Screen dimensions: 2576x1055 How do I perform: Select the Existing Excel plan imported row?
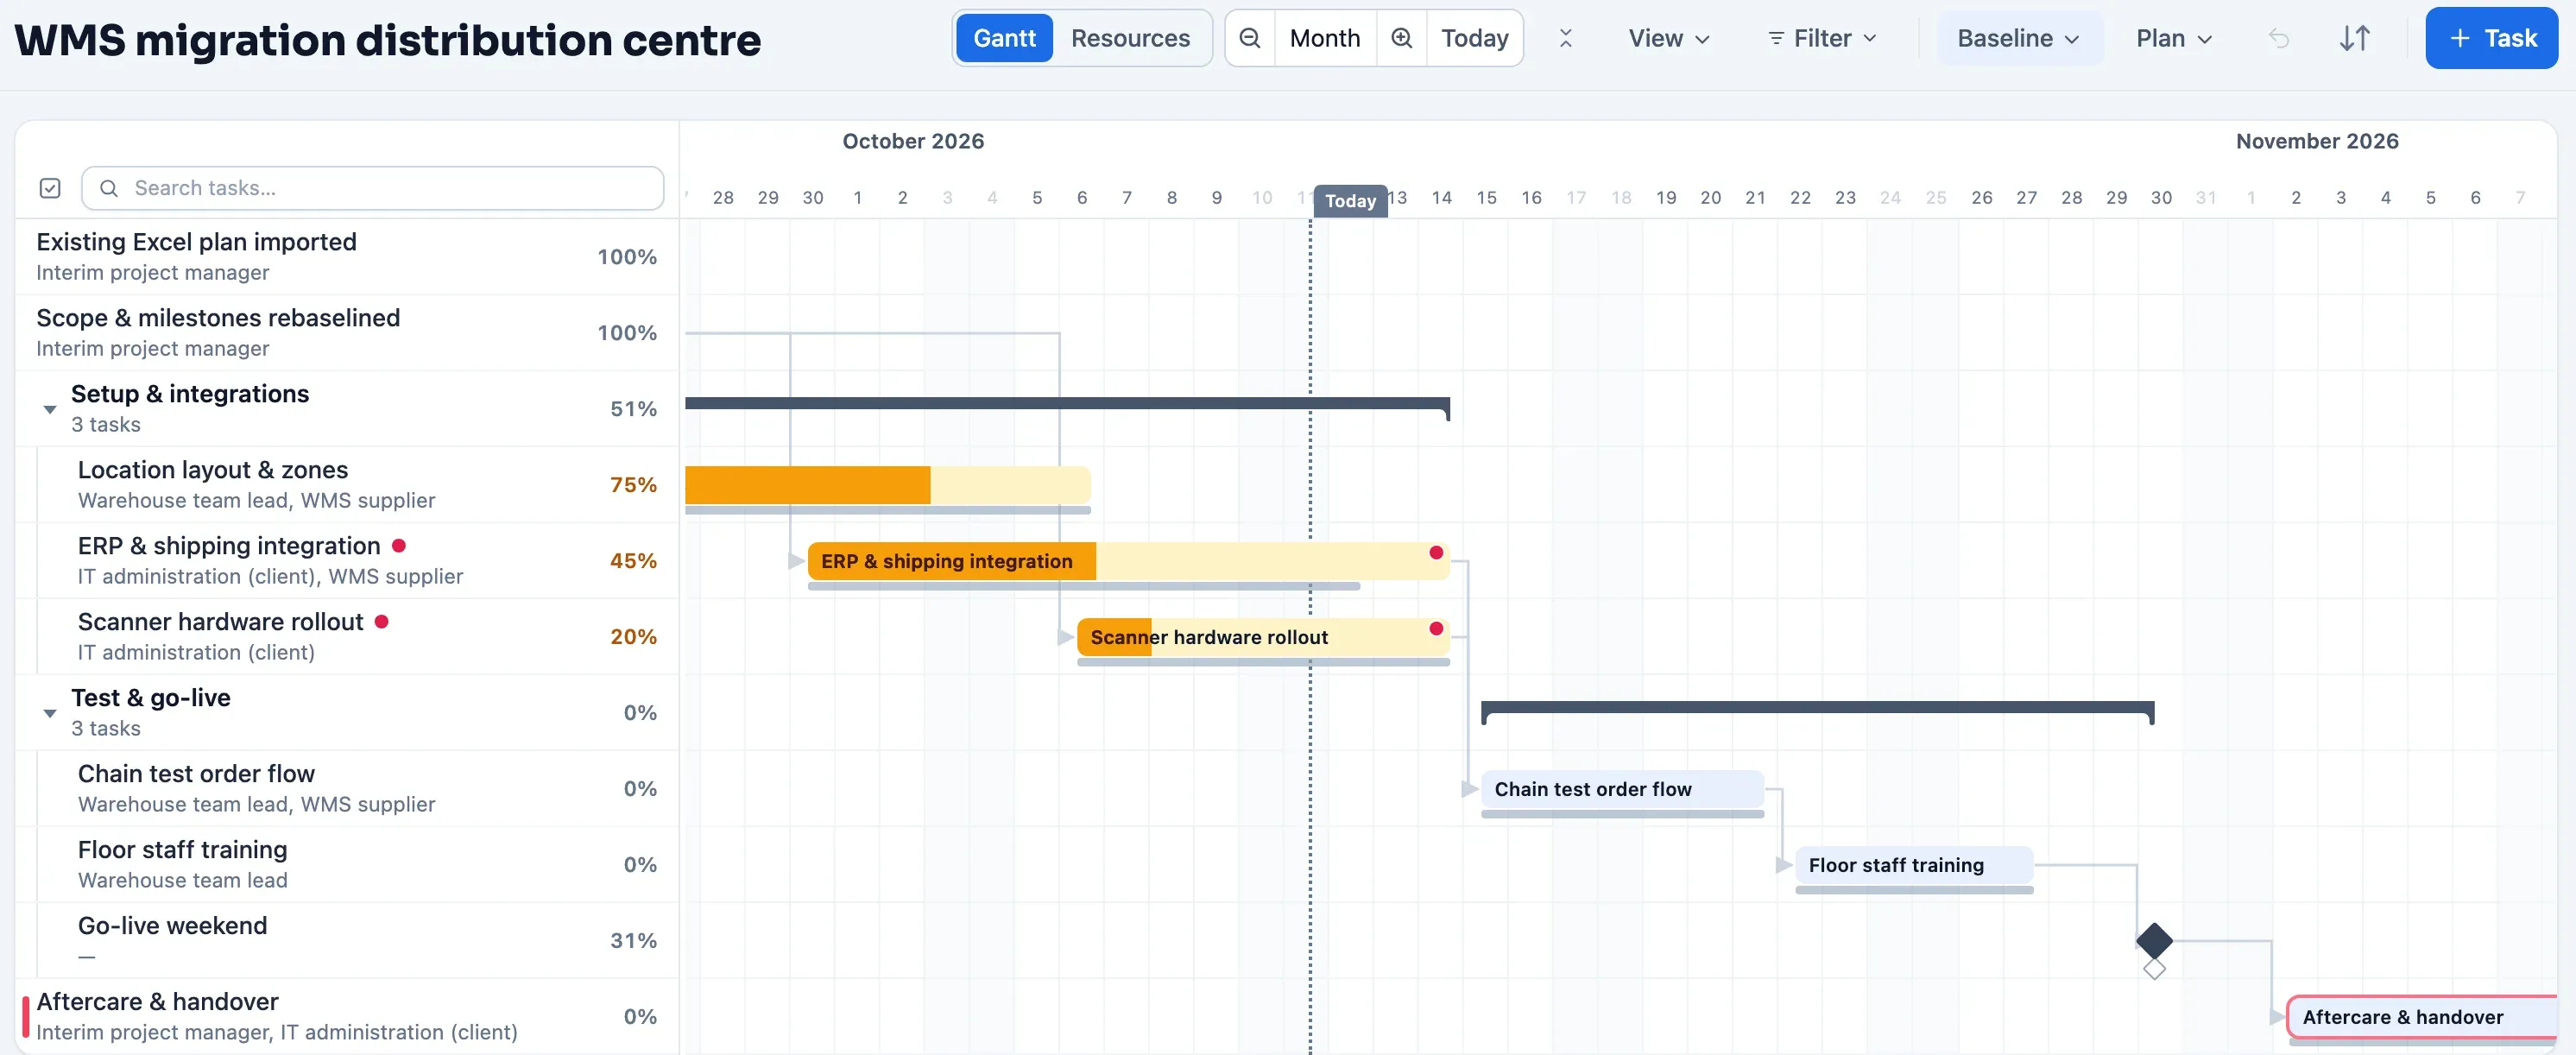pos(347,256)
